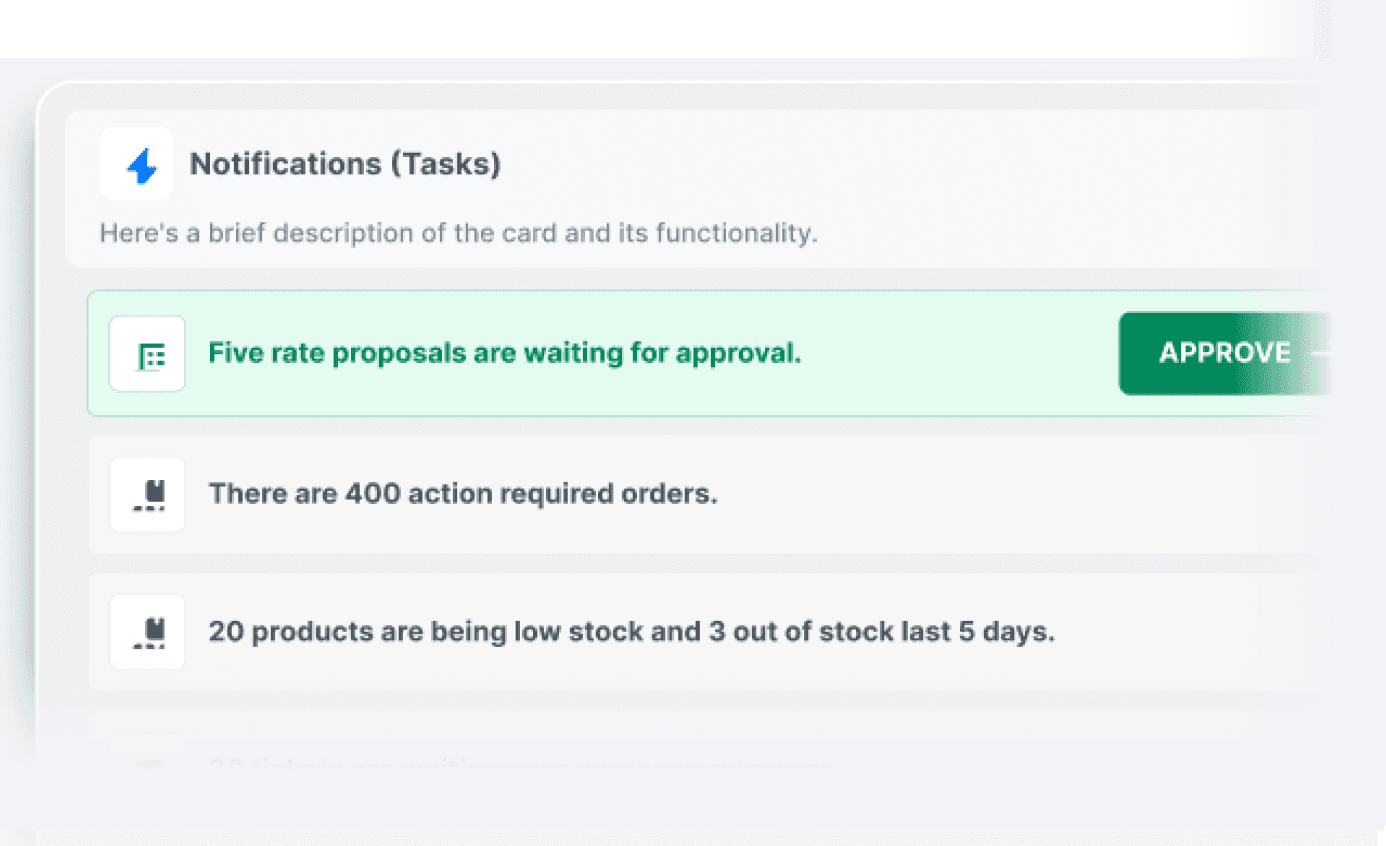1386x846 pixels.
Task: Click the faded fourth notification text
Action: coord(520,768)
